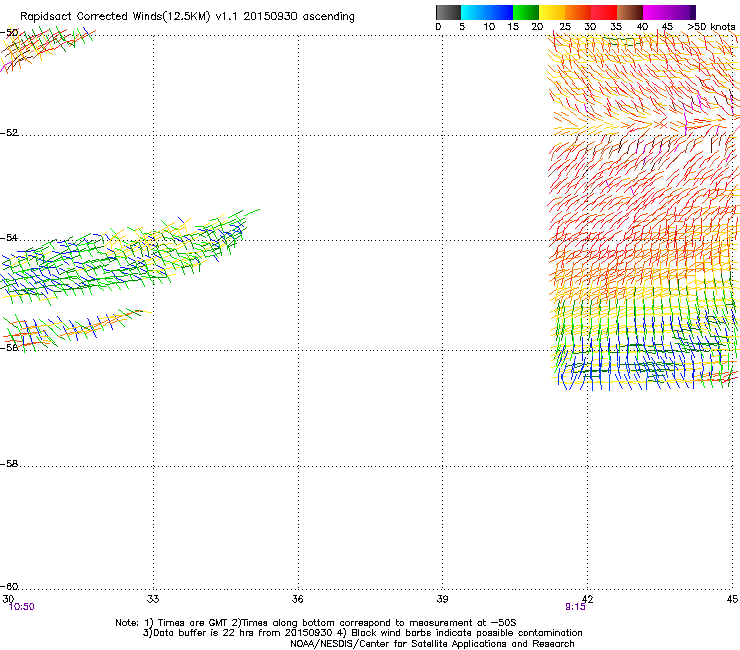Viewport: 740px width, 650px height.
Task: Click the -56 latitude axis label
Action: (9, 347)
